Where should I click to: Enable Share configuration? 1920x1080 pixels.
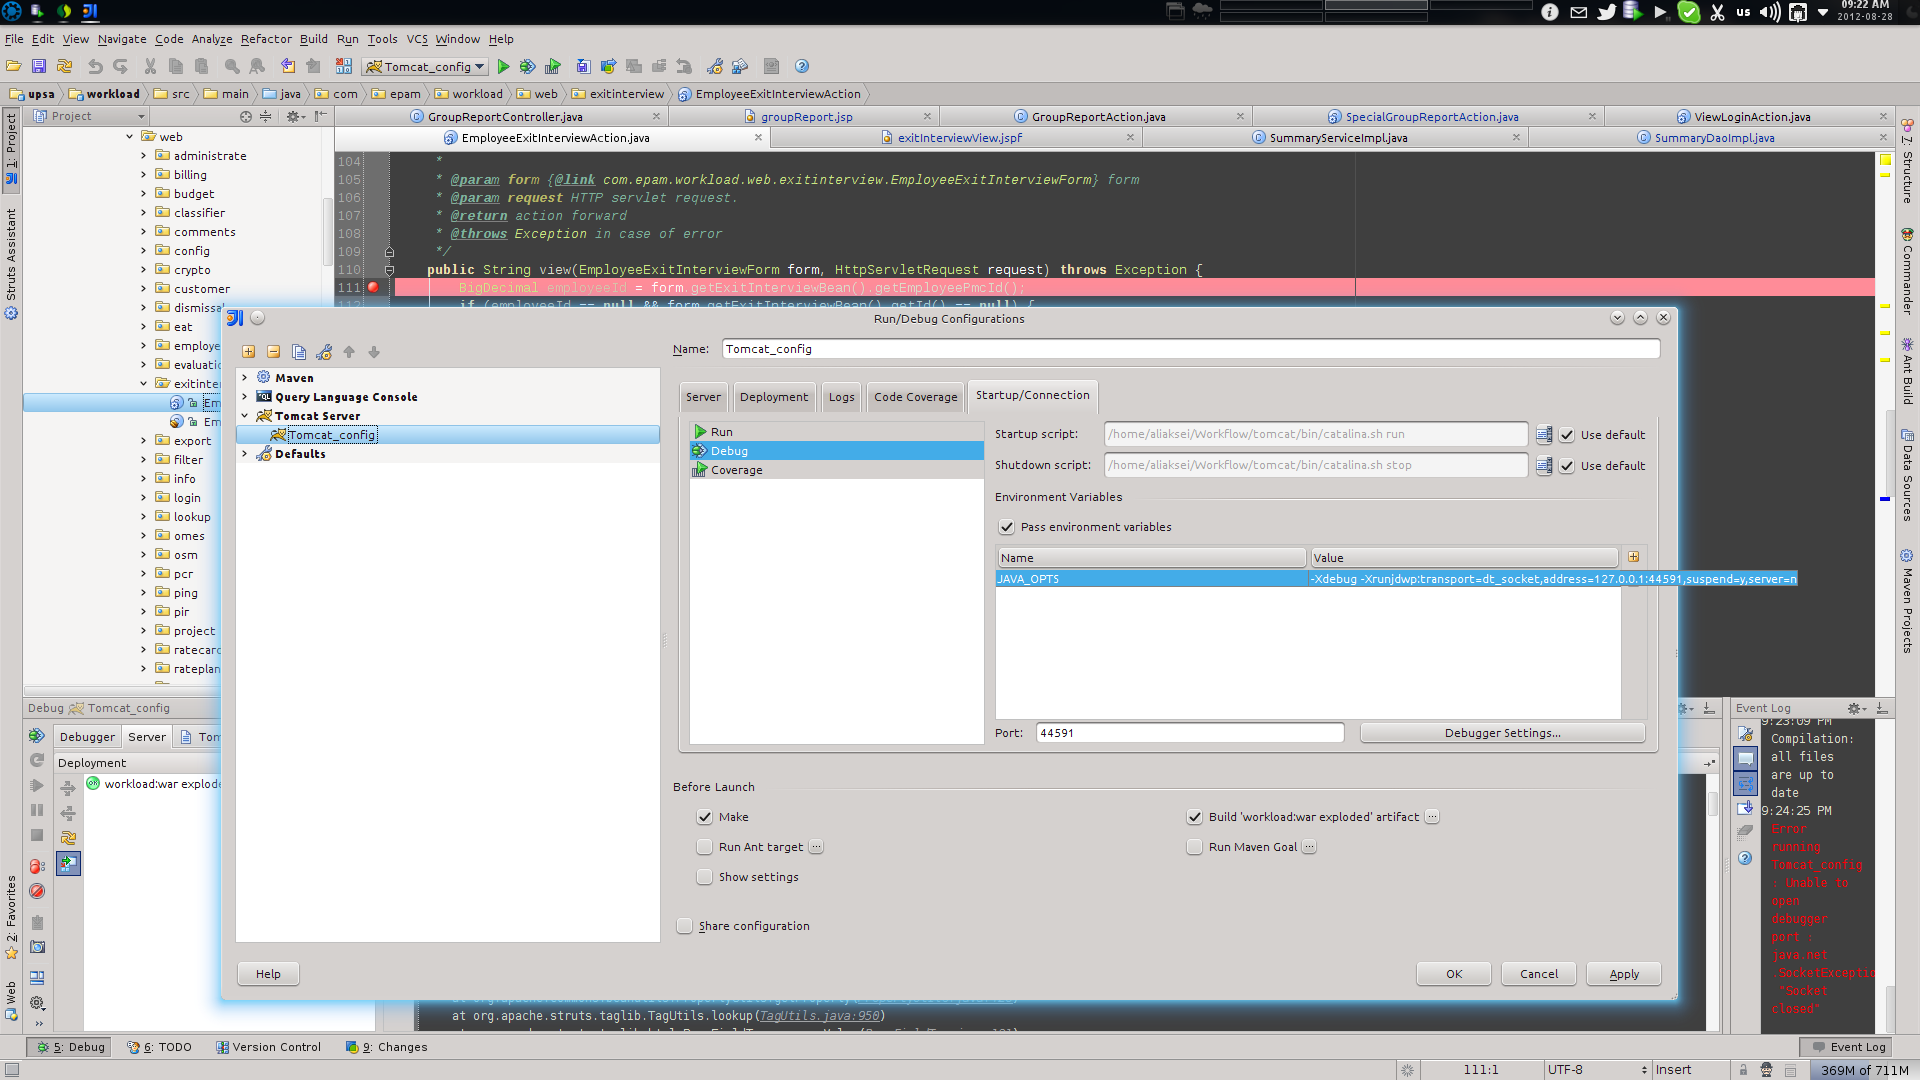click(x=684, y=925)
